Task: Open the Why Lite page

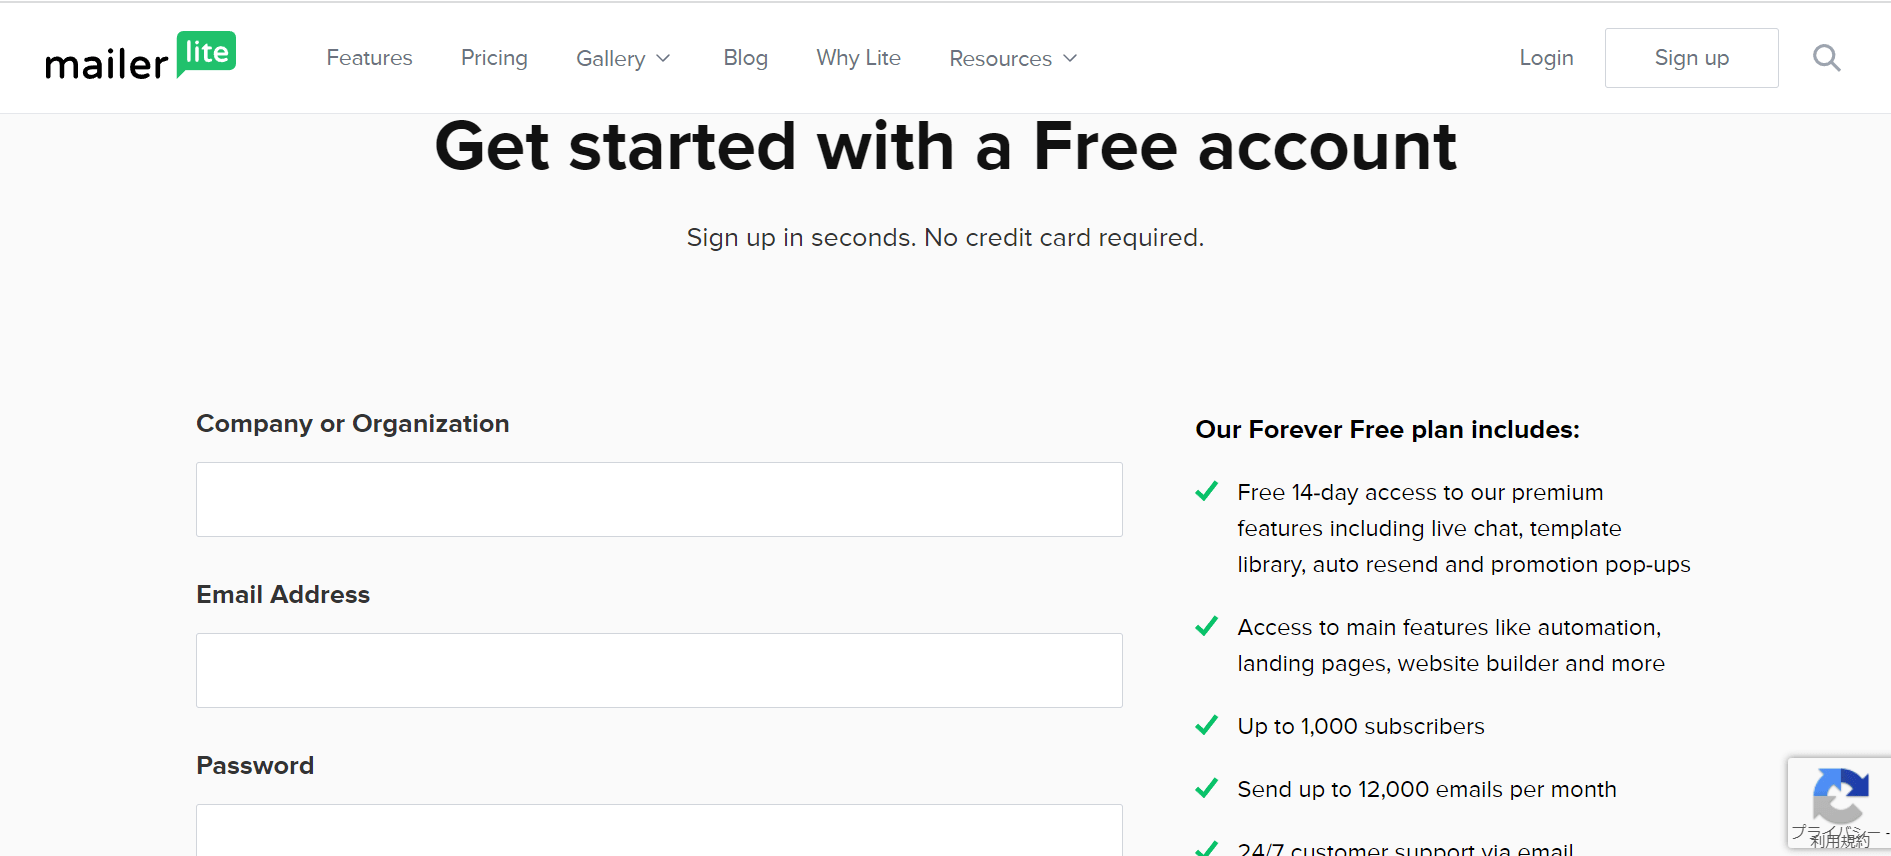Action: point(858,58)
